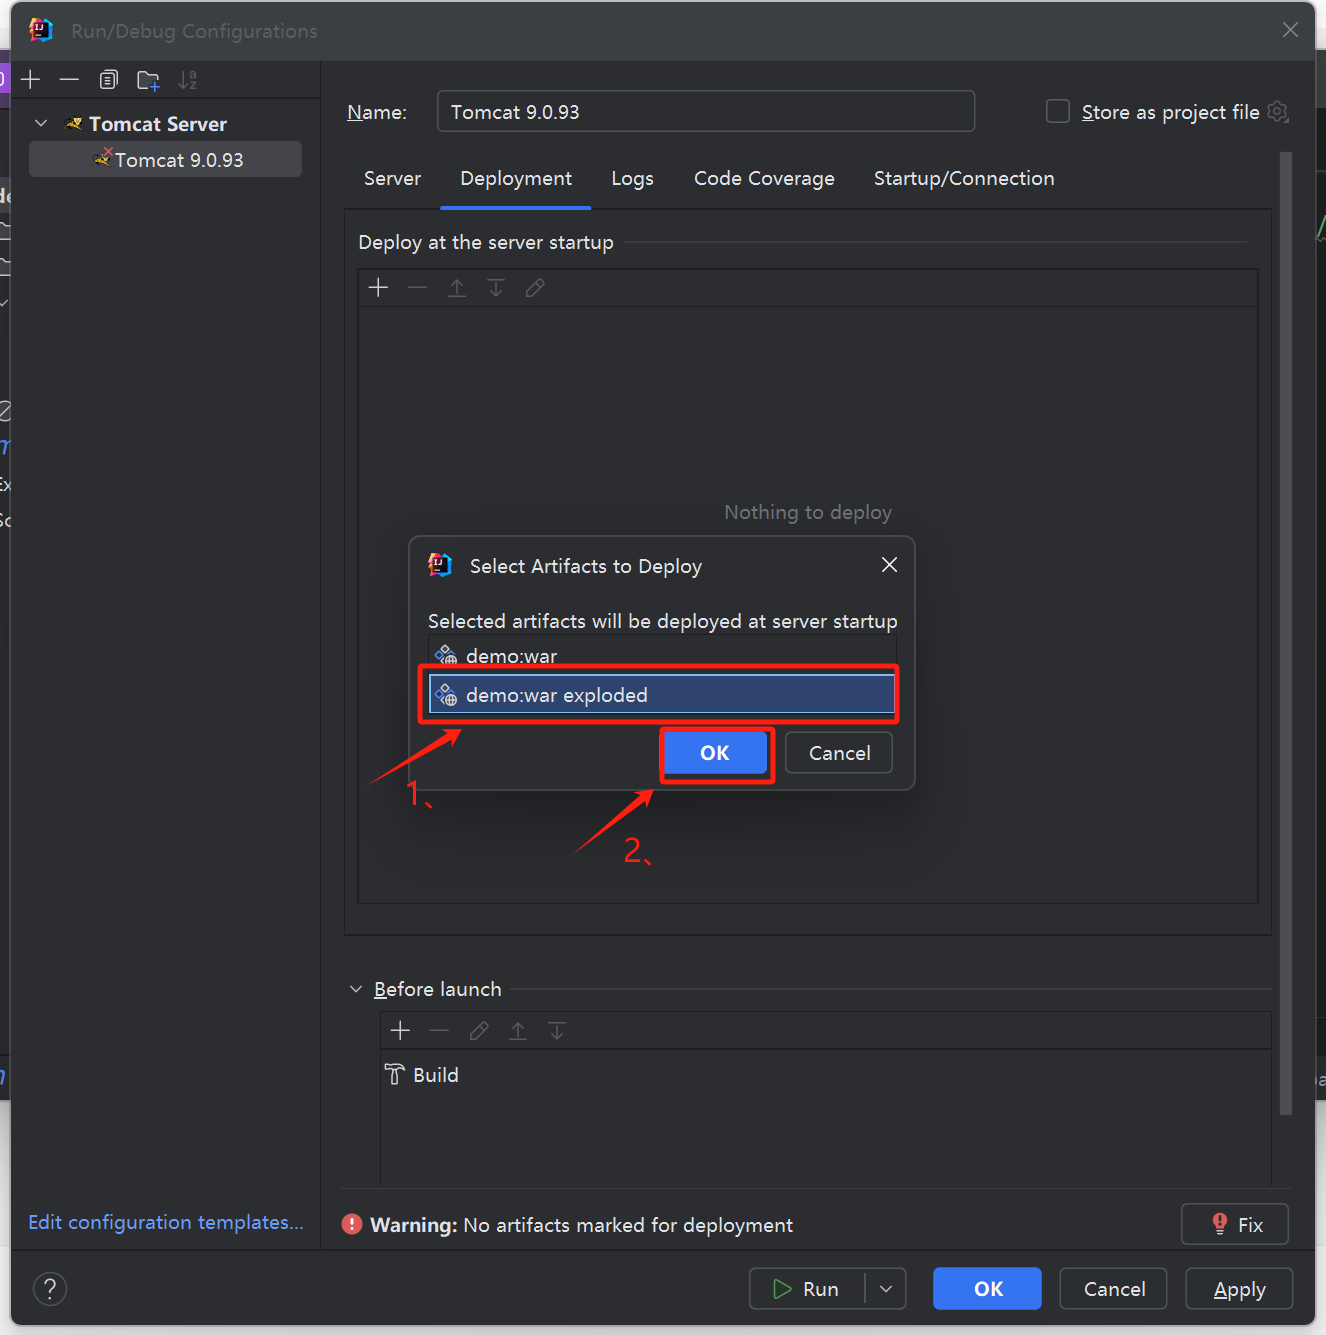
Task: Add artifact to deploy with plus icon
Action: [x=378, y=288]
